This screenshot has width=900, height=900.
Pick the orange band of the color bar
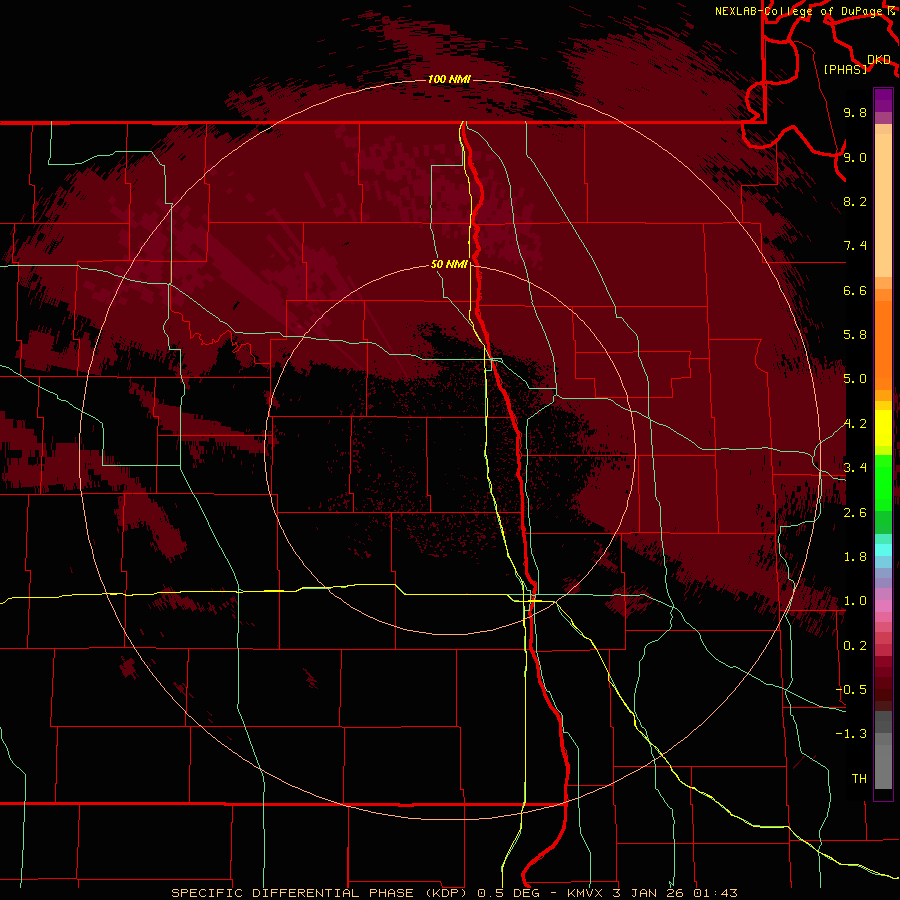pyautogui.click(x=883, y=346)
